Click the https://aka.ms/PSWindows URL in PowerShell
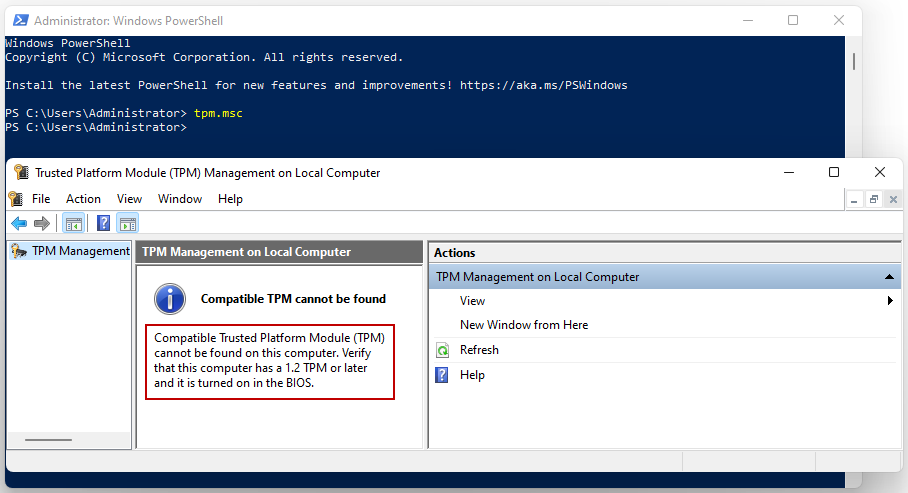Image resolution: width=908 pixels, height=493 pixels. pos(544,85)
